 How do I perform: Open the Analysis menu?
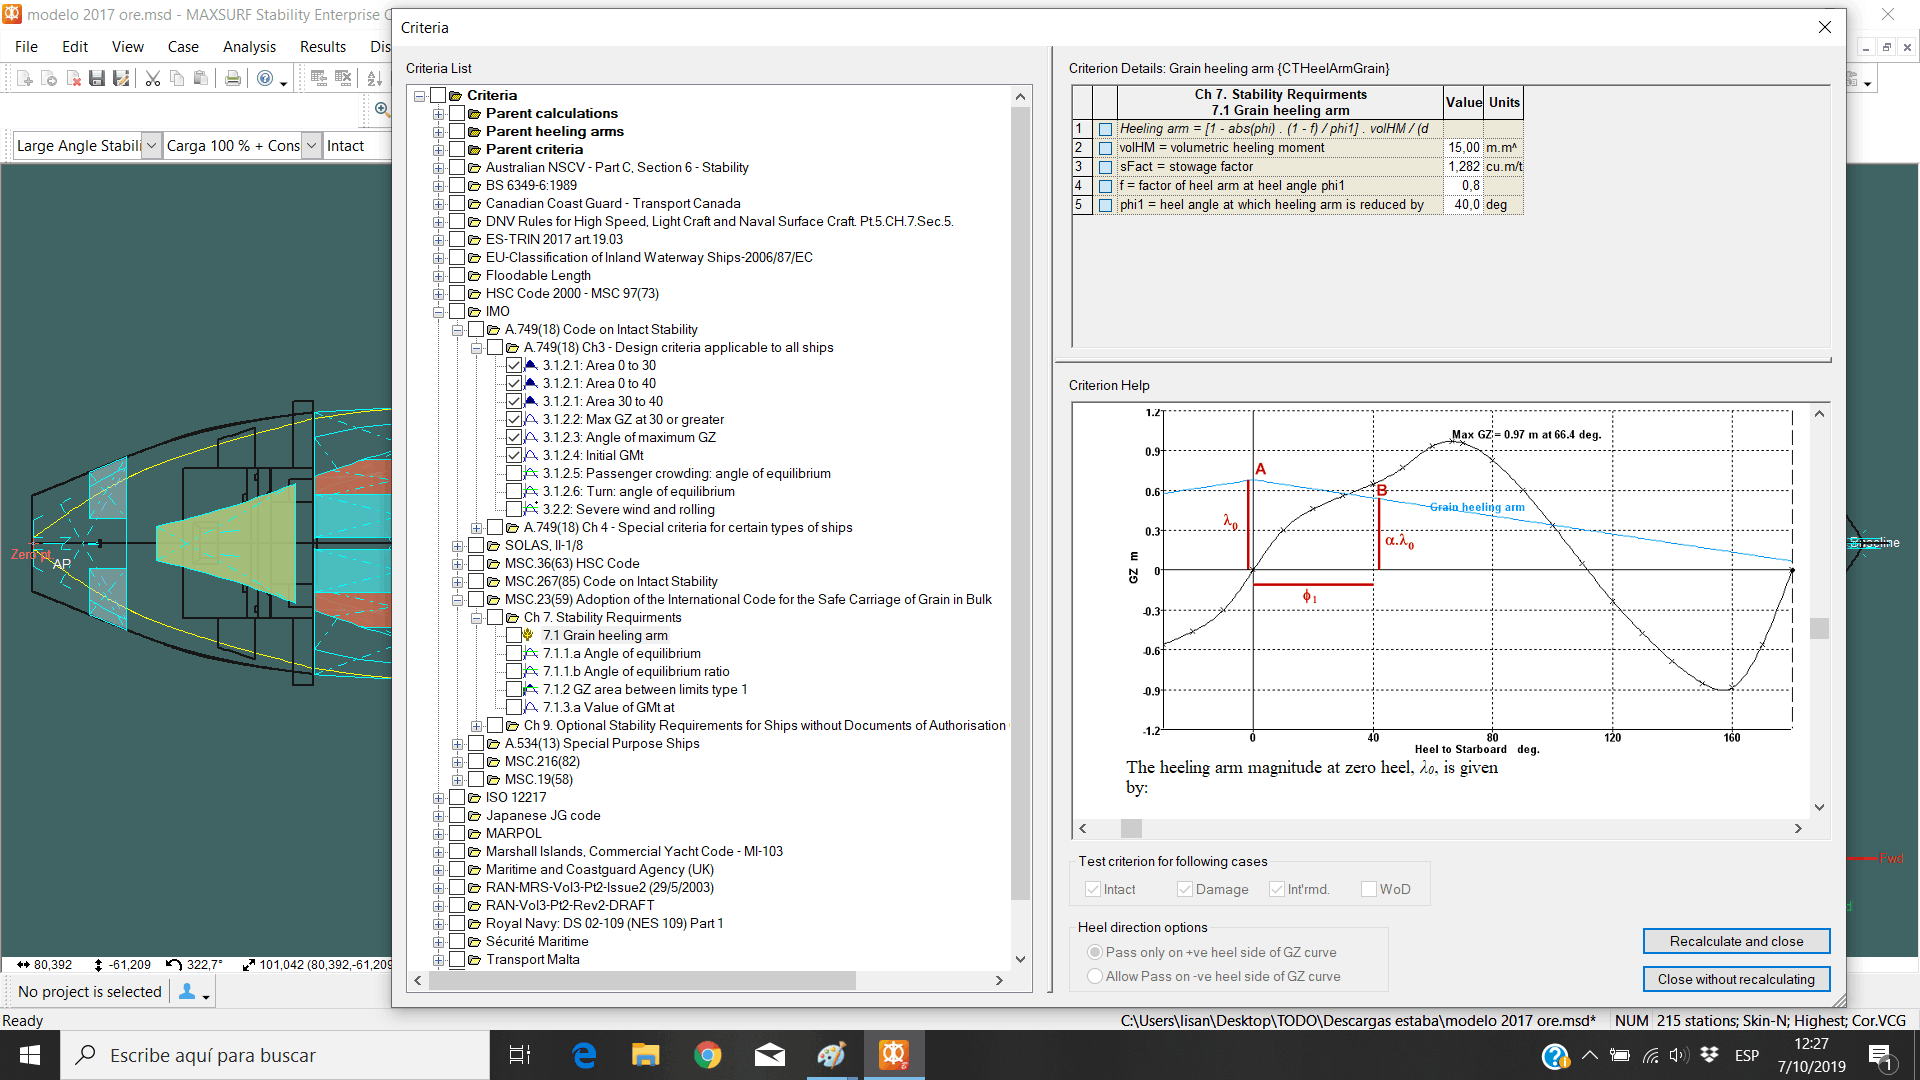[249, 46]
